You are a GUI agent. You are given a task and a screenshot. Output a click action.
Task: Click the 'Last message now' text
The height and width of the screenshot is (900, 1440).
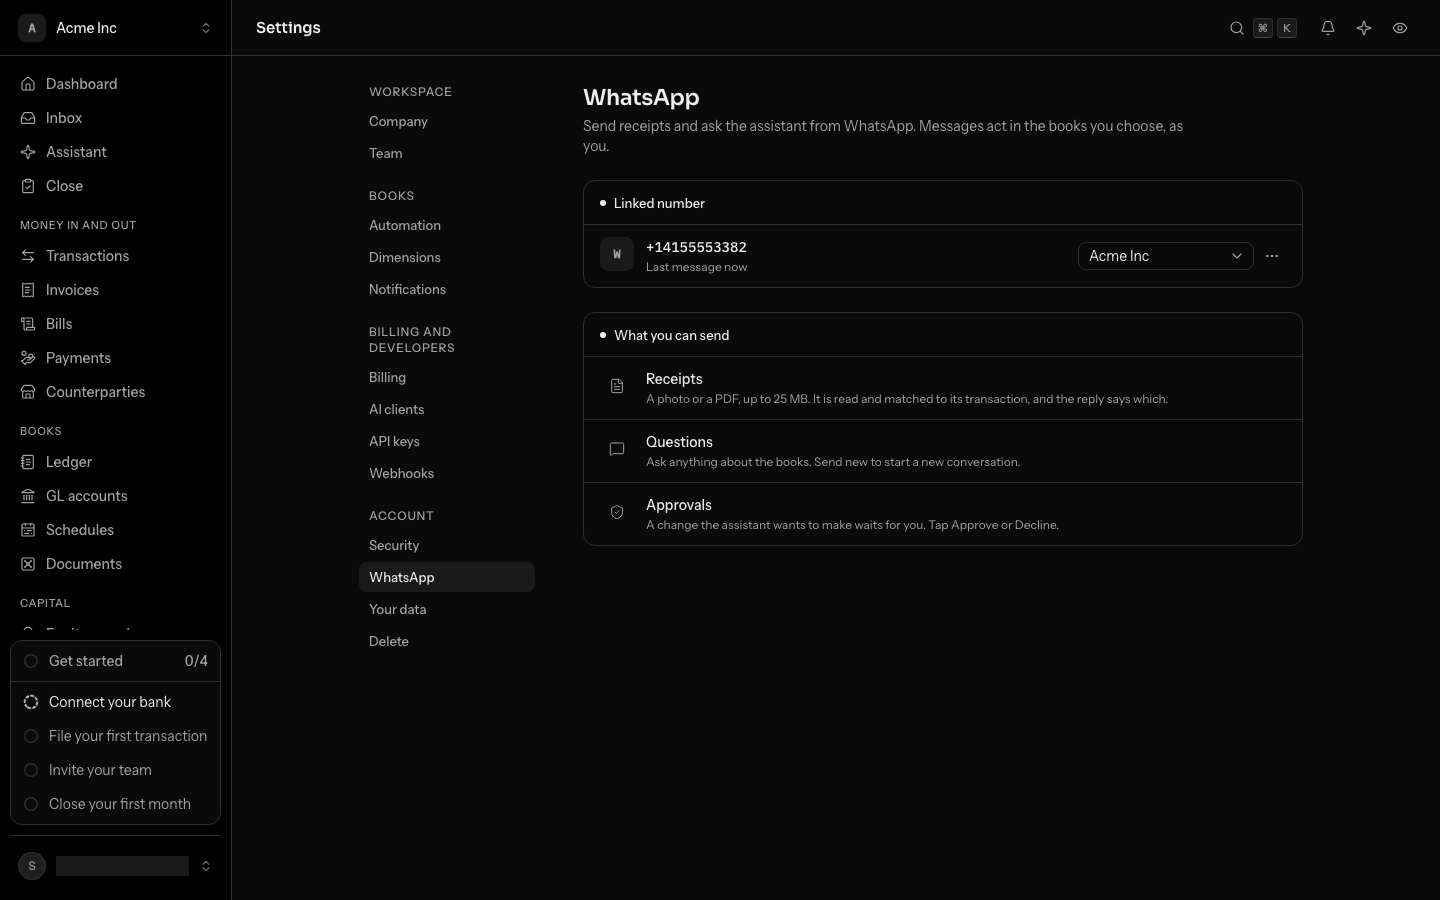(696, 267)
